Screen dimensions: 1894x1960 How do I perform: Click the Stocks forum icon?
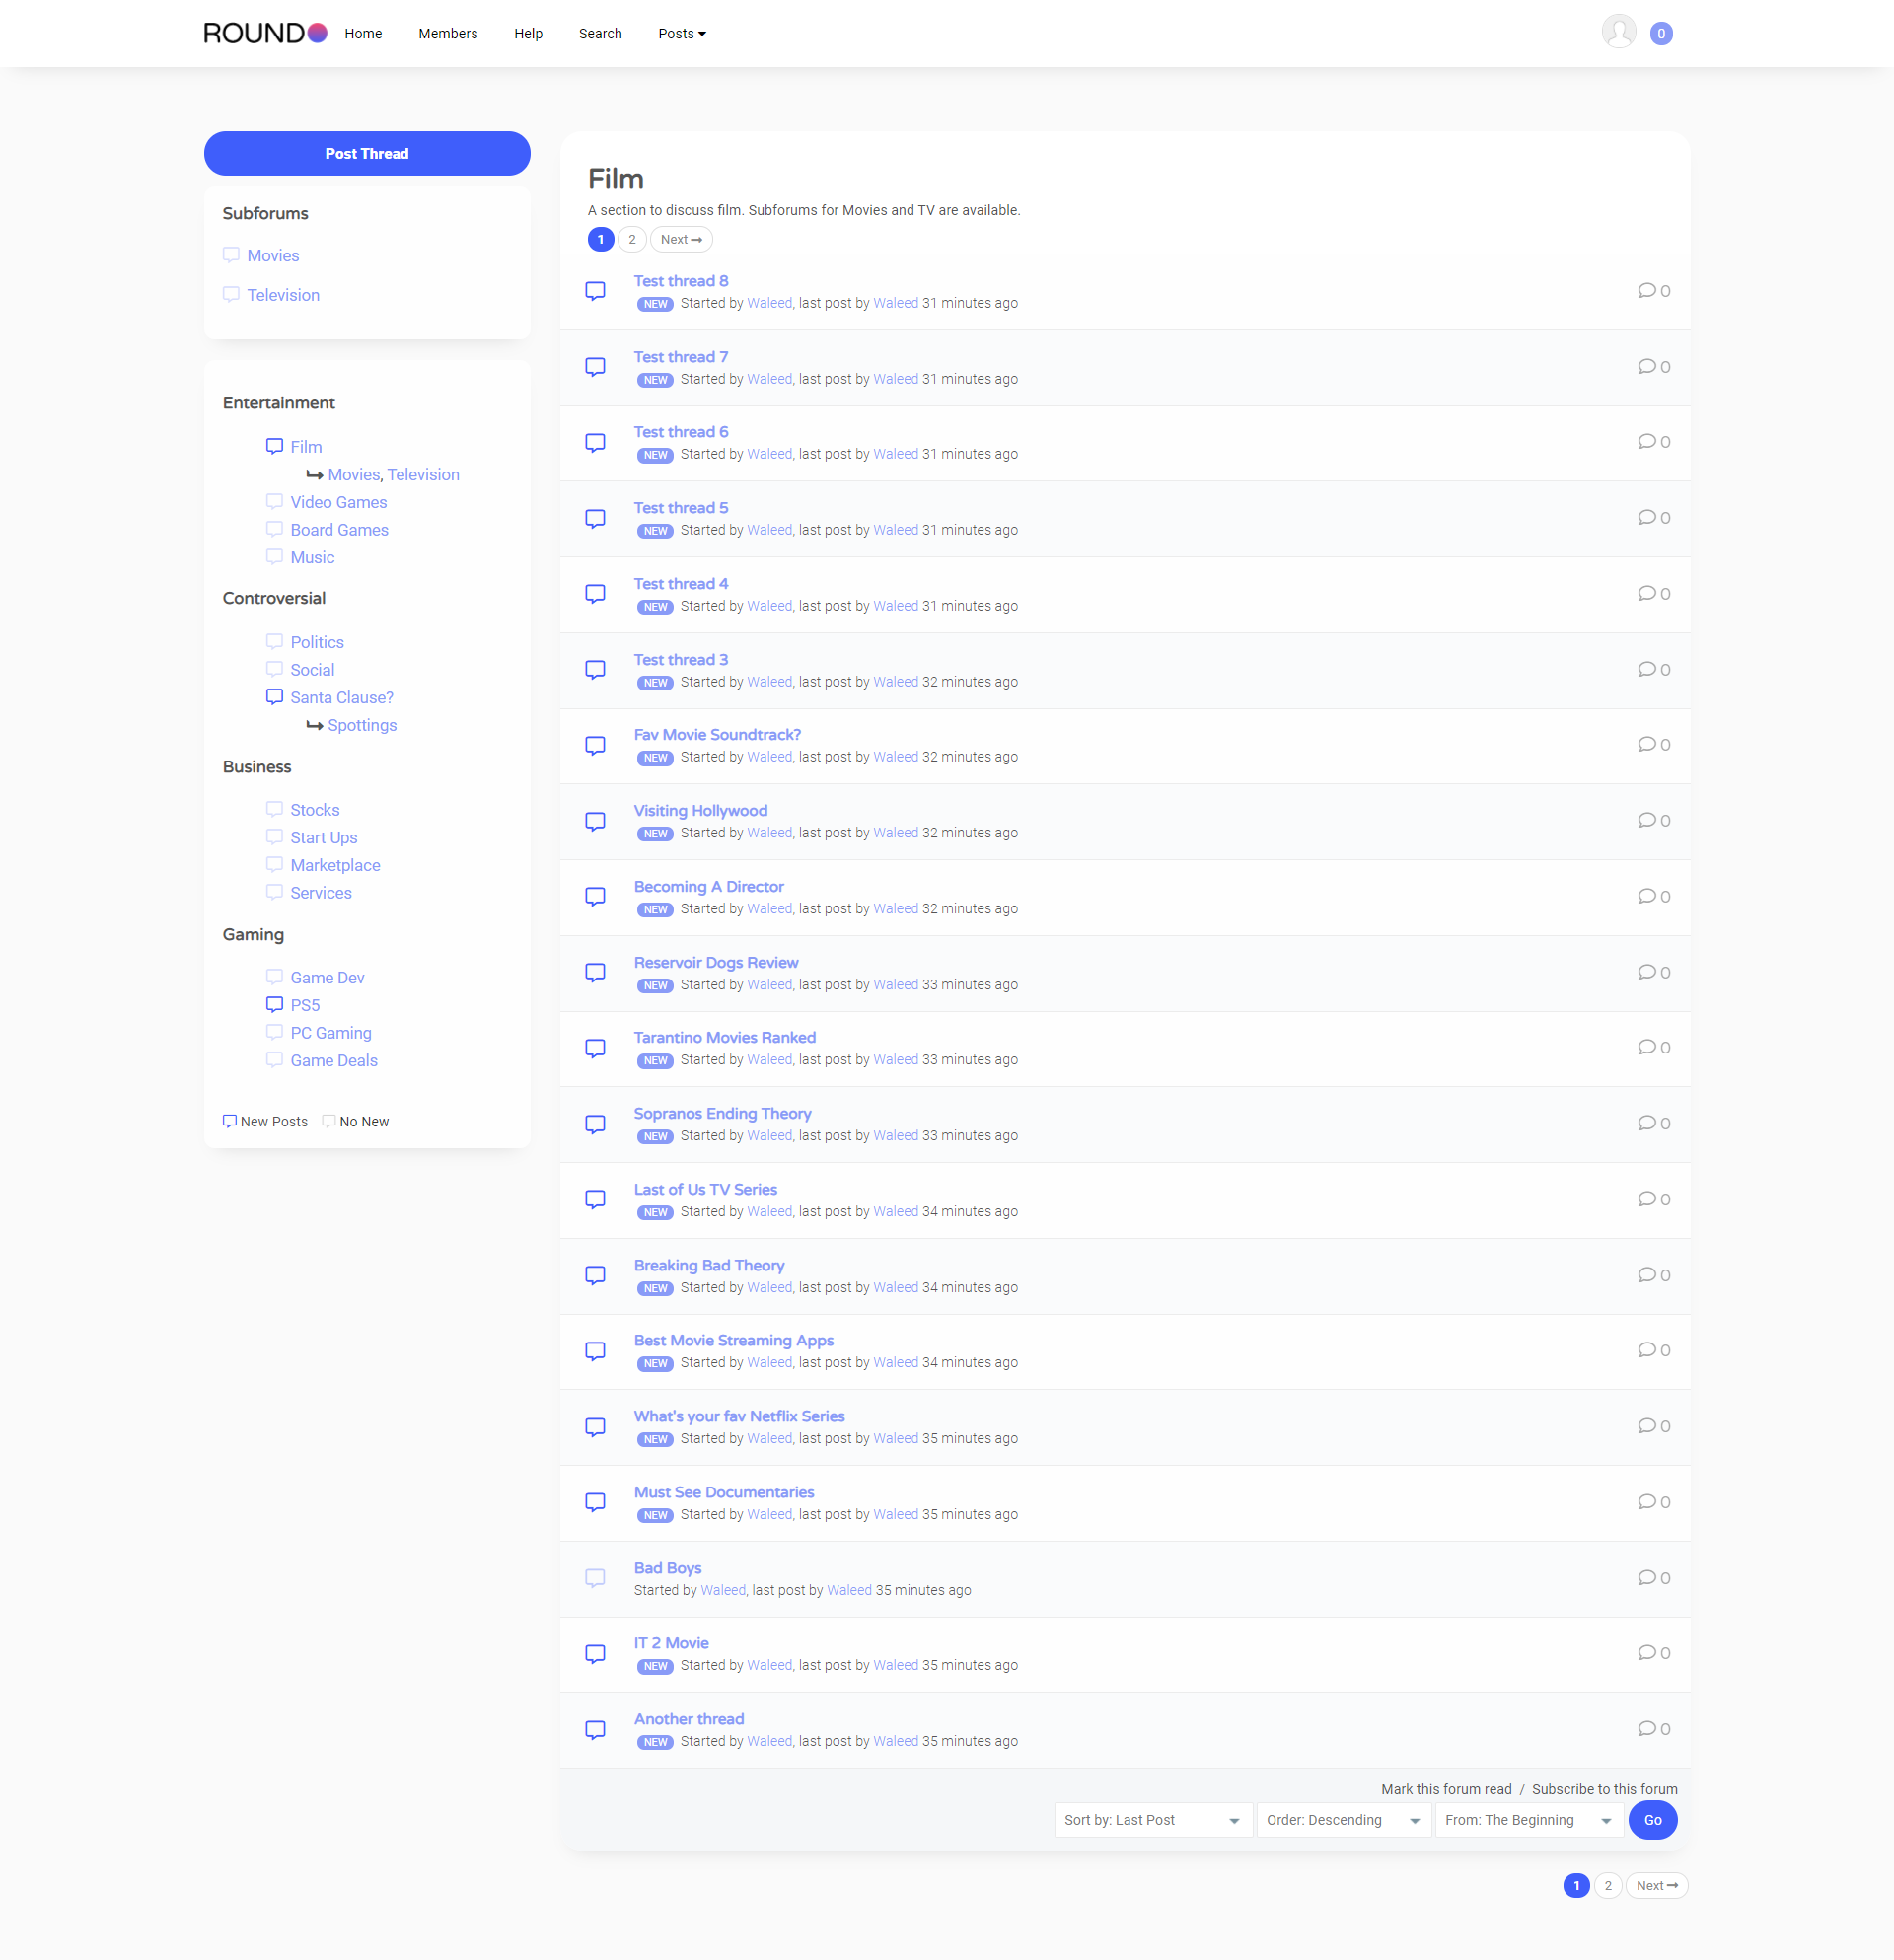click(274, 809)
